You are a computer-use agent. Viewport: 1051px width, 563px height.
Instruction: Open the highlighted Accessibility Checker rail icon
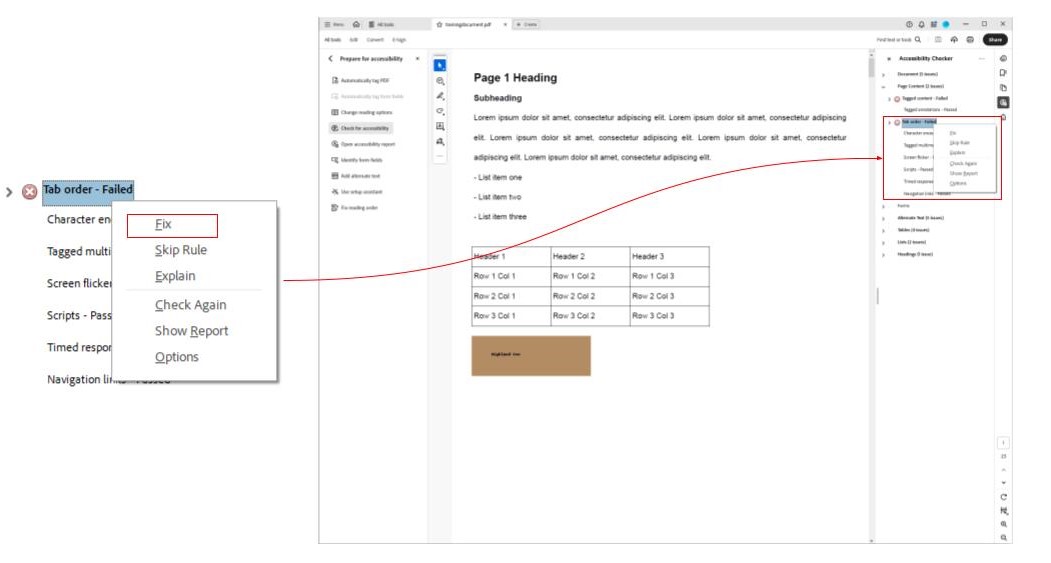point(1003,103)
